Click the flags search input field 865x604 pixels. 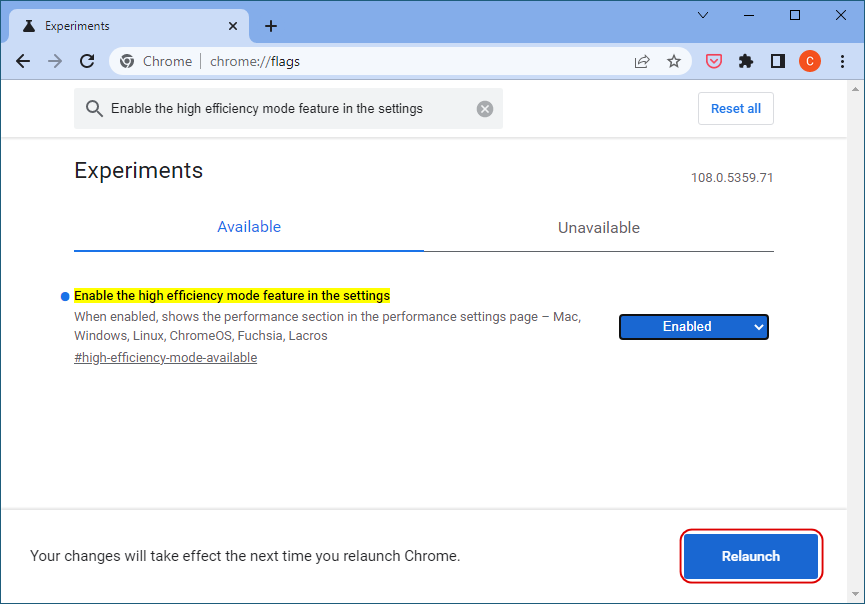289,109
